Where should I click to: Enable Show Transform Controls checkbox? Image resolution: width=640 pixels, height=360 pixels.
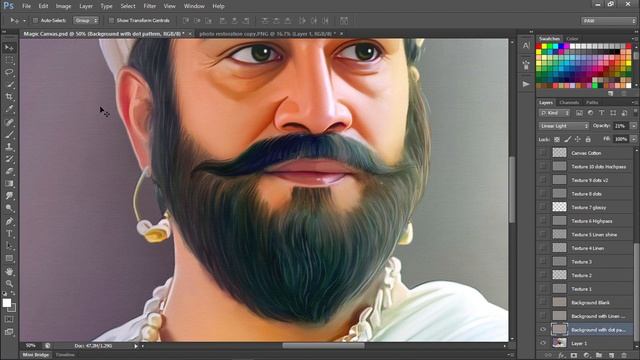[111, 20]
